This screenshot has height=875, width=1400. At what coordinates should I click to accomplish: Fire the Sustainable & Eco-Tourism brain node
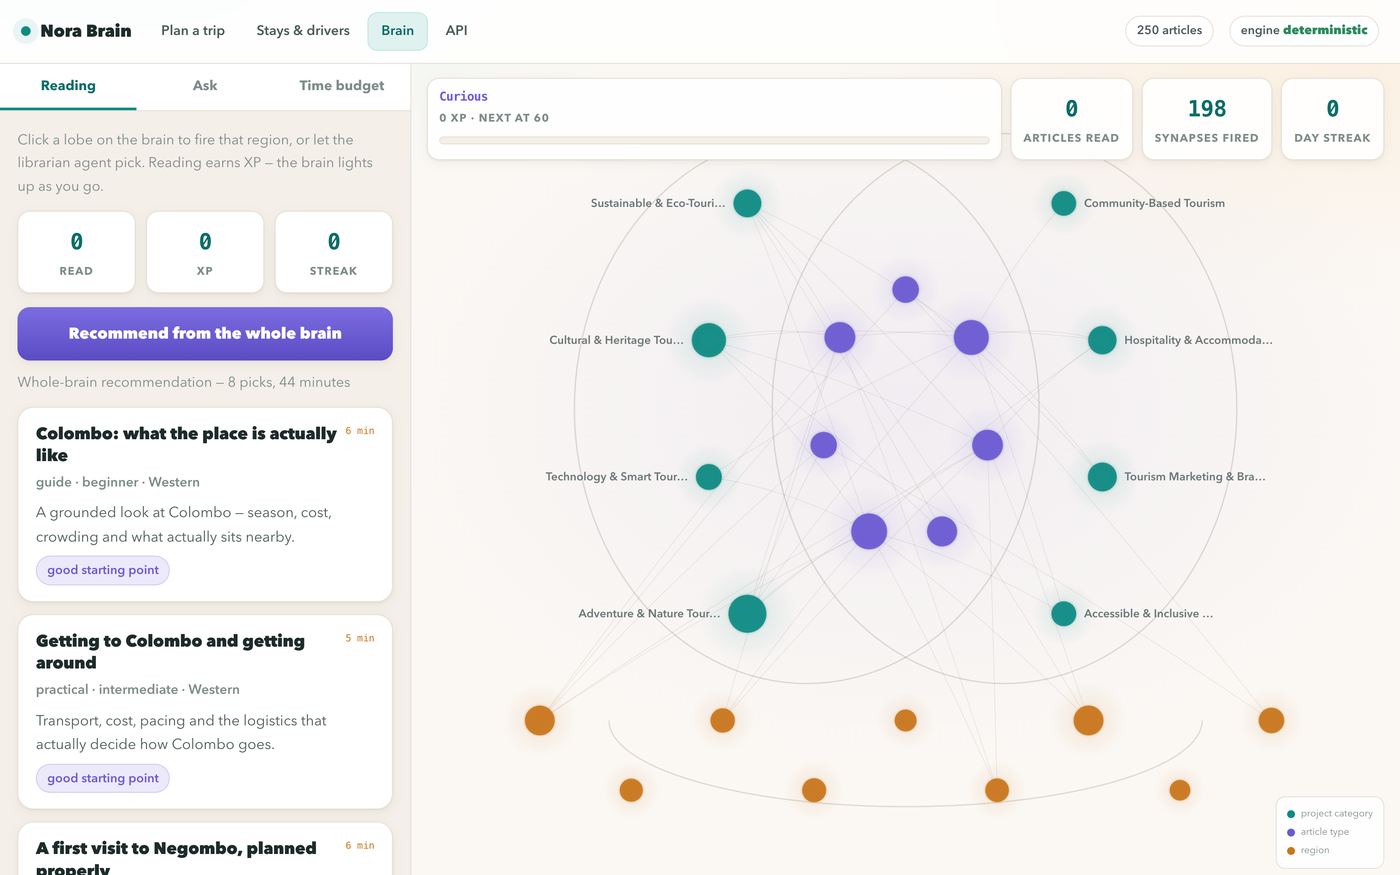point(747,203)
